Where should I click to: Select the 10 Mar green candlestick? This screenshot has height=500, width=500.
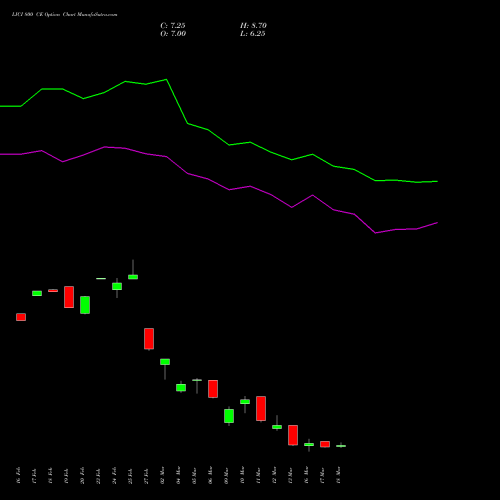[x=245, y=402]
